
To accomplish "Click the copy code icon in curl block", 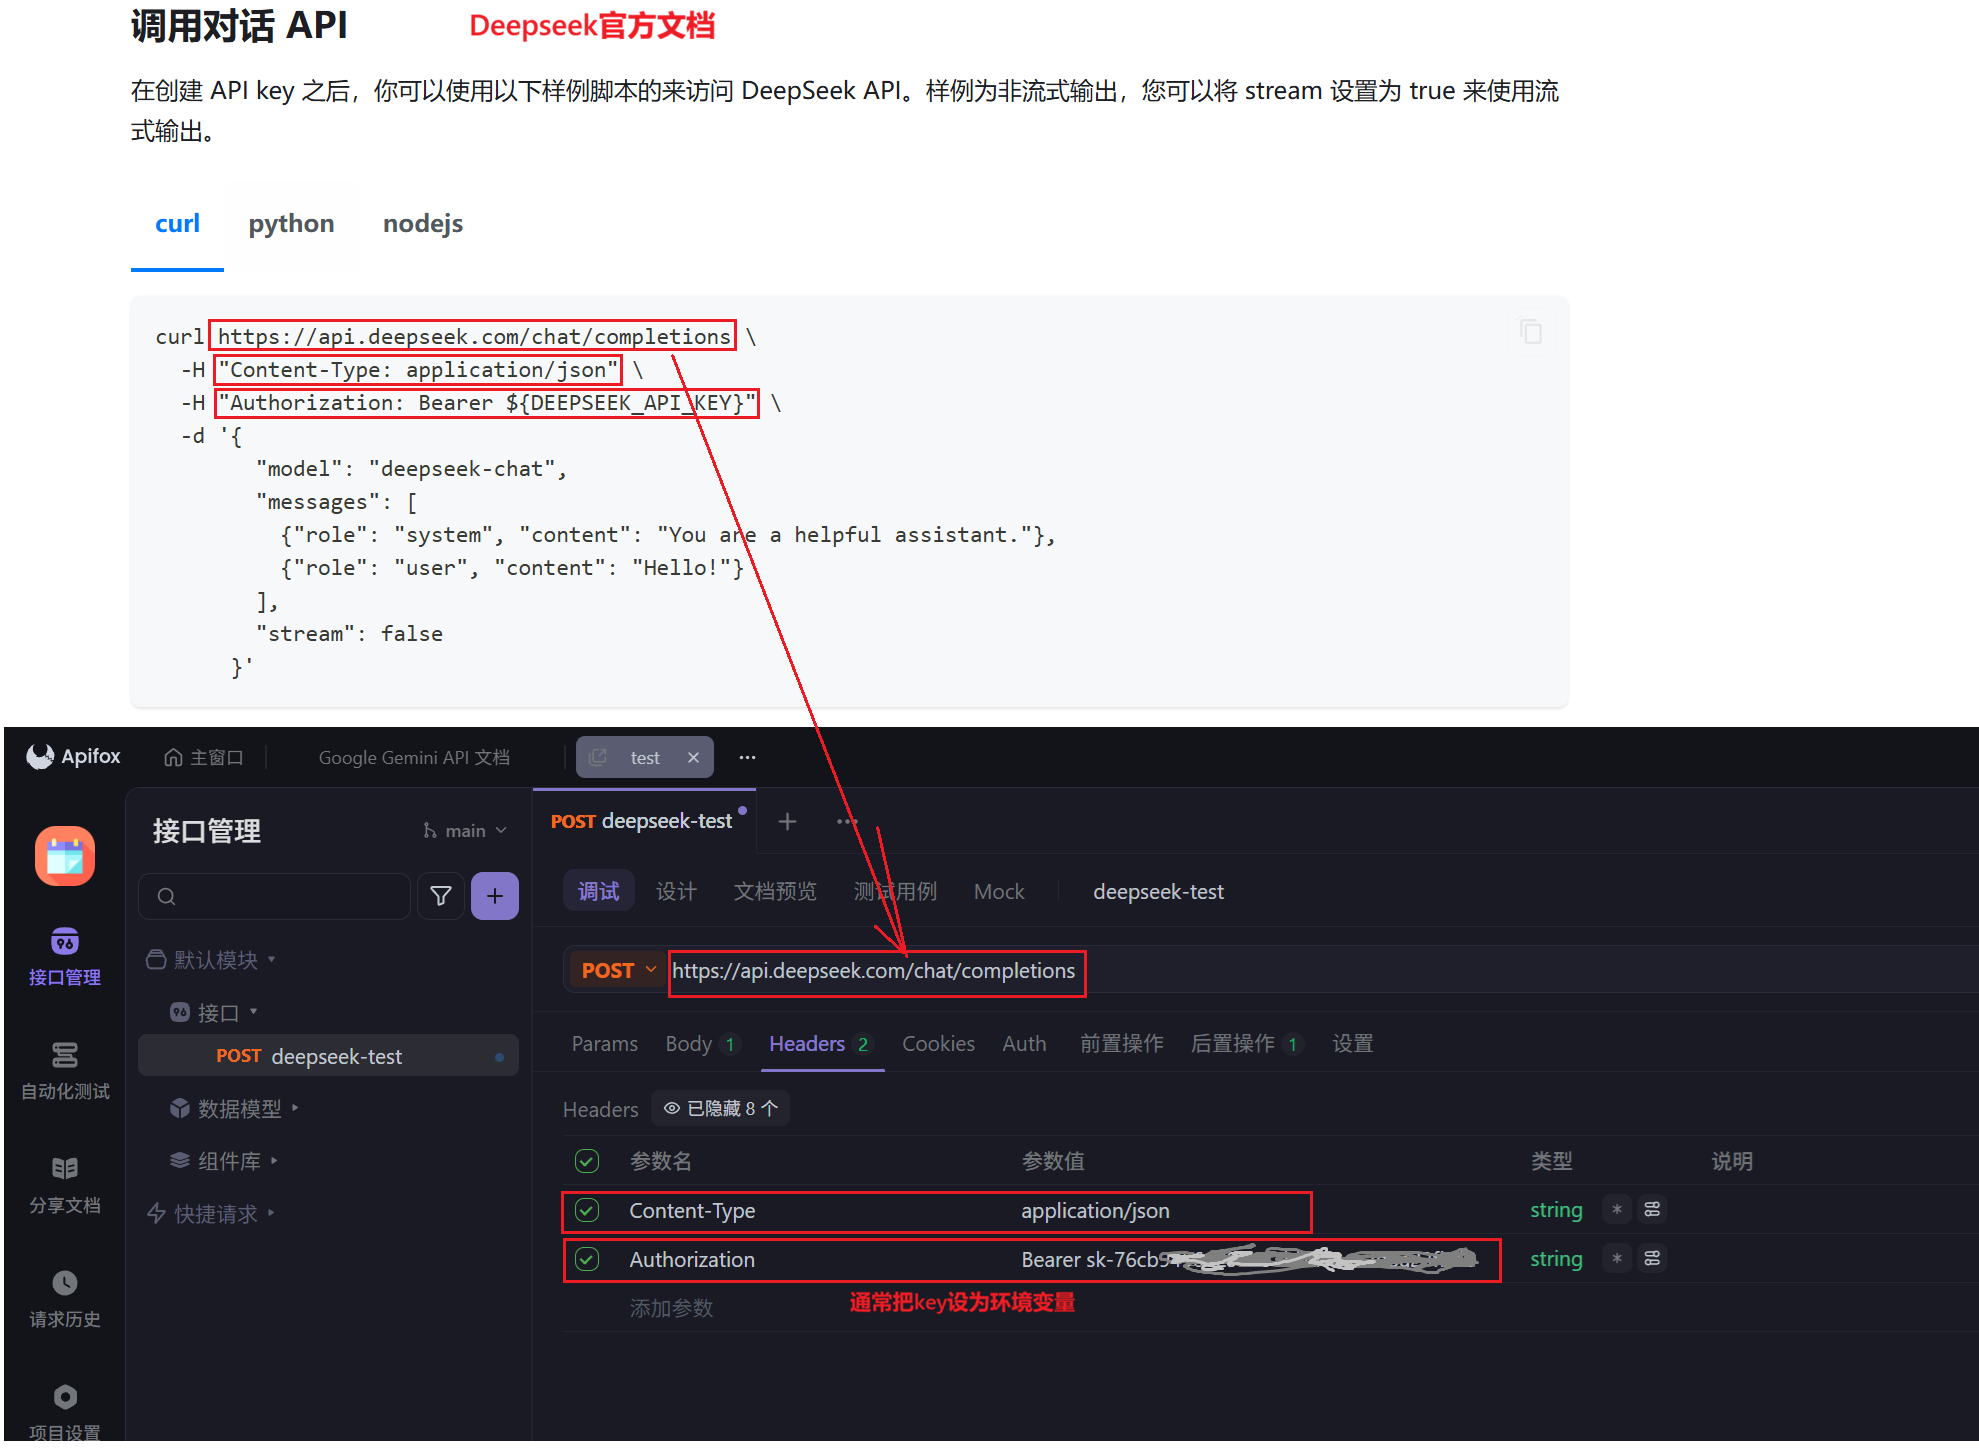I will [1530, 332].
